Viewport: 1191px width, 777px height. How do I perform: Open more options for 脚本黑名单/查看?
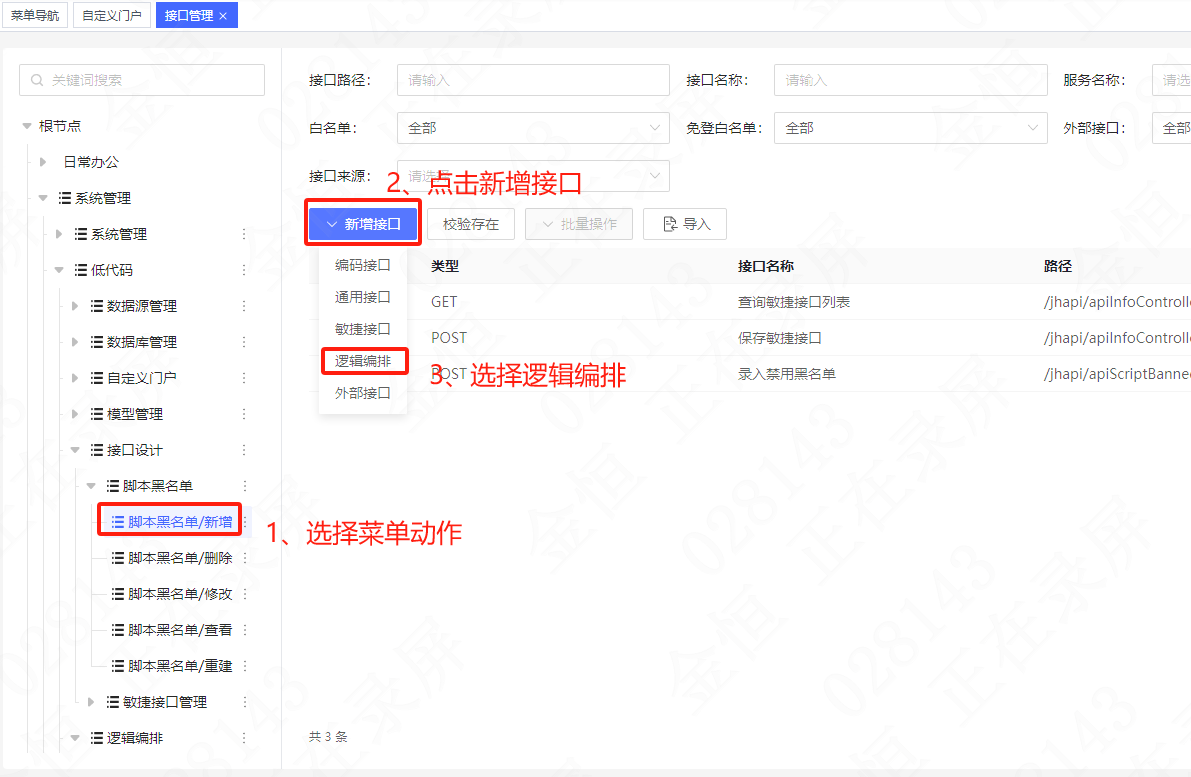click(x=245, y=630)
